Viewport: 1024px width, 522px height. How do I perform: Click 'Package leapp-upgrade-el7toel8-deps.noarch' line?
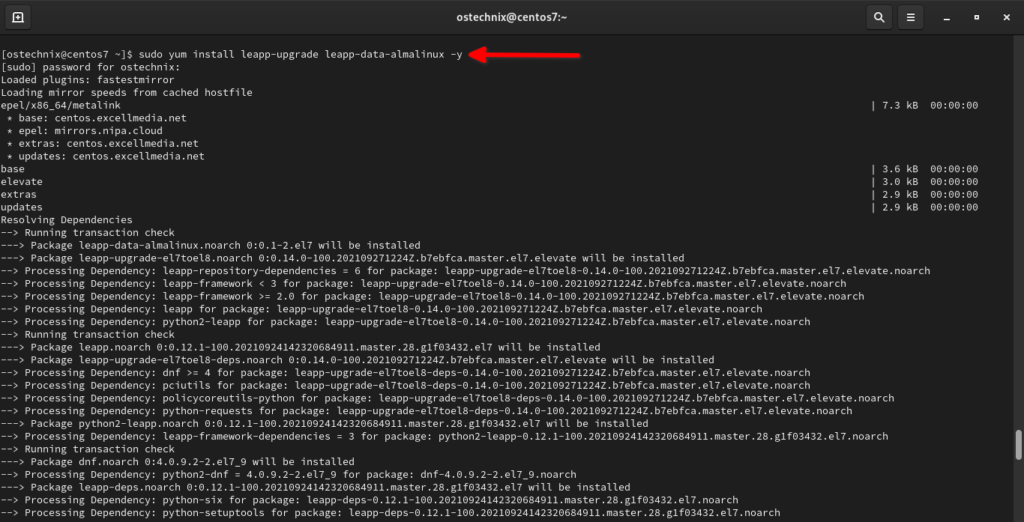[357, 360]
